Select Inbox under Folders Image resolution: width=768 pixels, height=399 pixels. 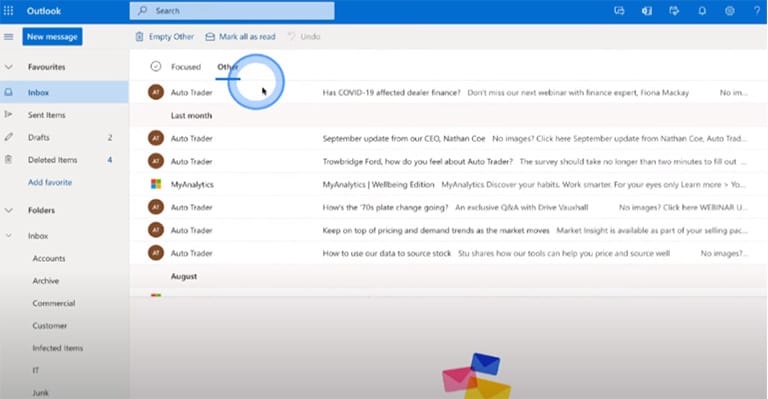[x=38, y=236]
